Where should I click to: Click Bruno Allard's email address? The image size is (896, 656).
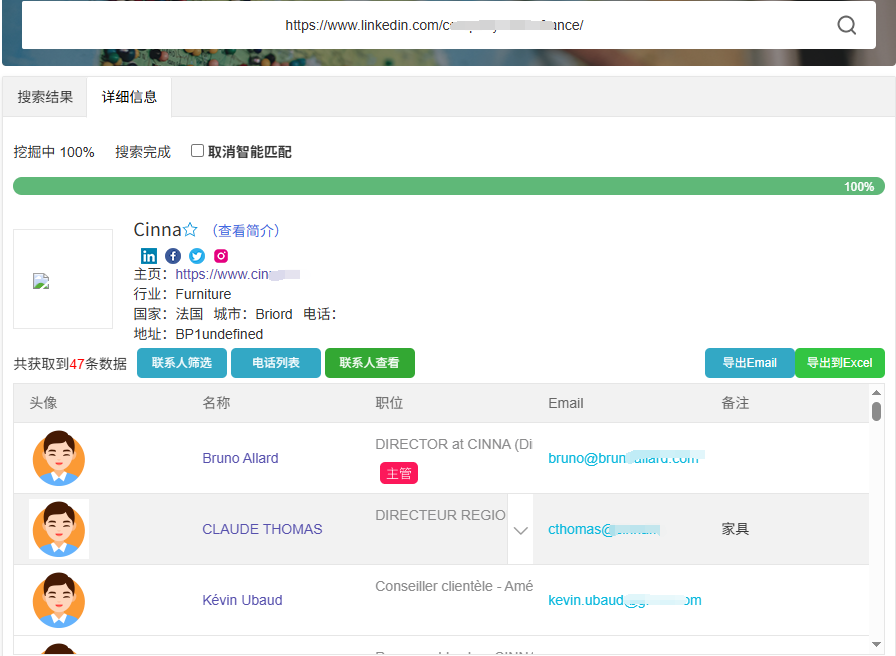(626, 458)
